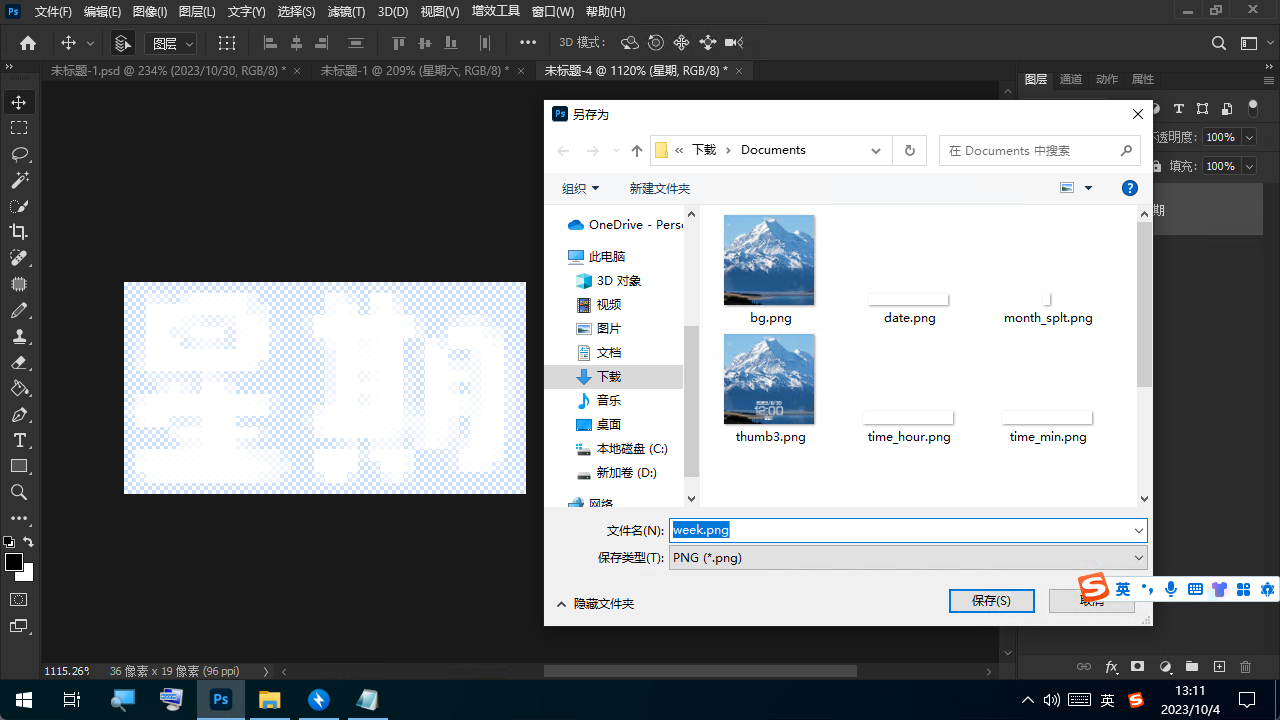
Task: Open the 滤镜(T) menu
Action: click(x=346, y=12)
